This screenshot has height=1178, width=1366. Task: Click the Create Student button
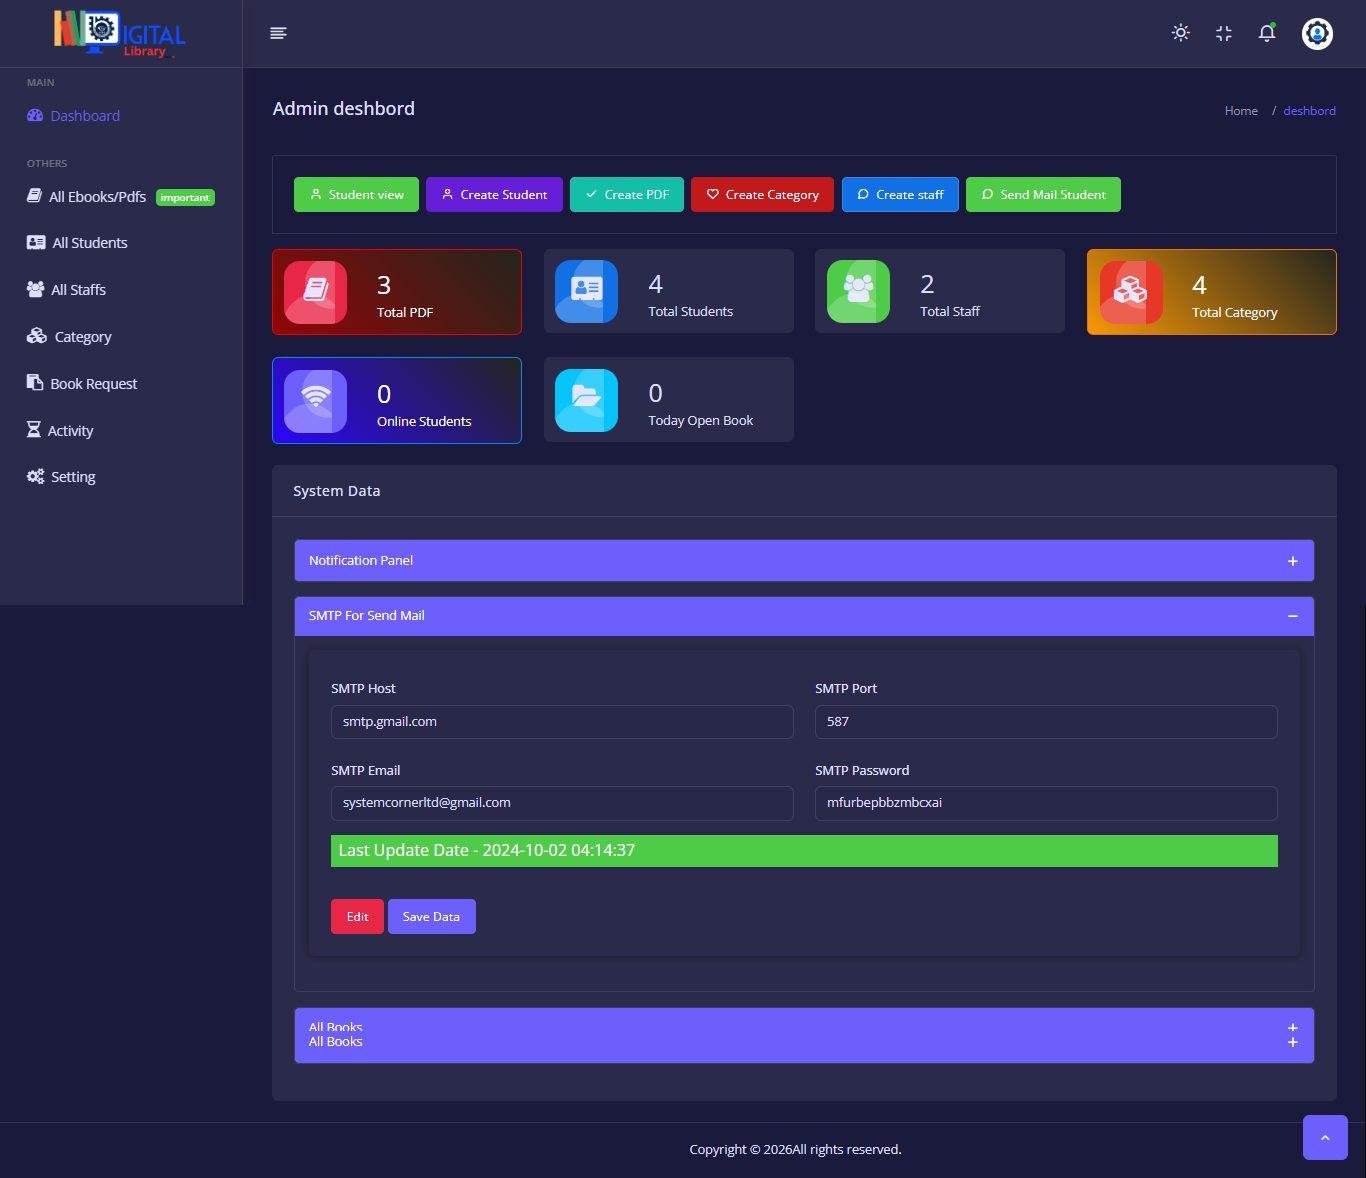tap(494, 195)
